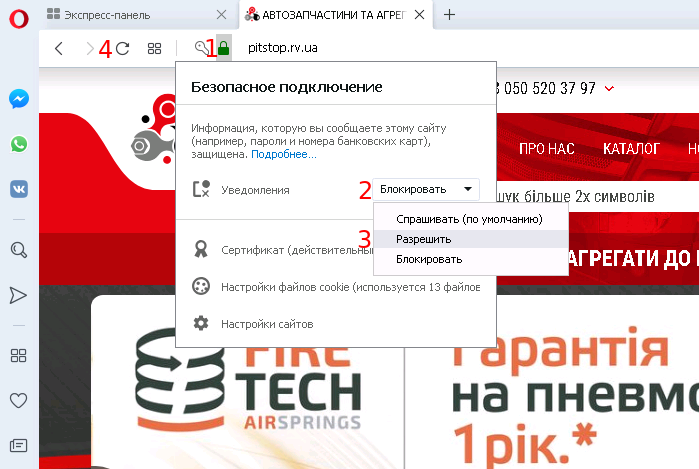Open cookie file settings entry

pos(336,287)
